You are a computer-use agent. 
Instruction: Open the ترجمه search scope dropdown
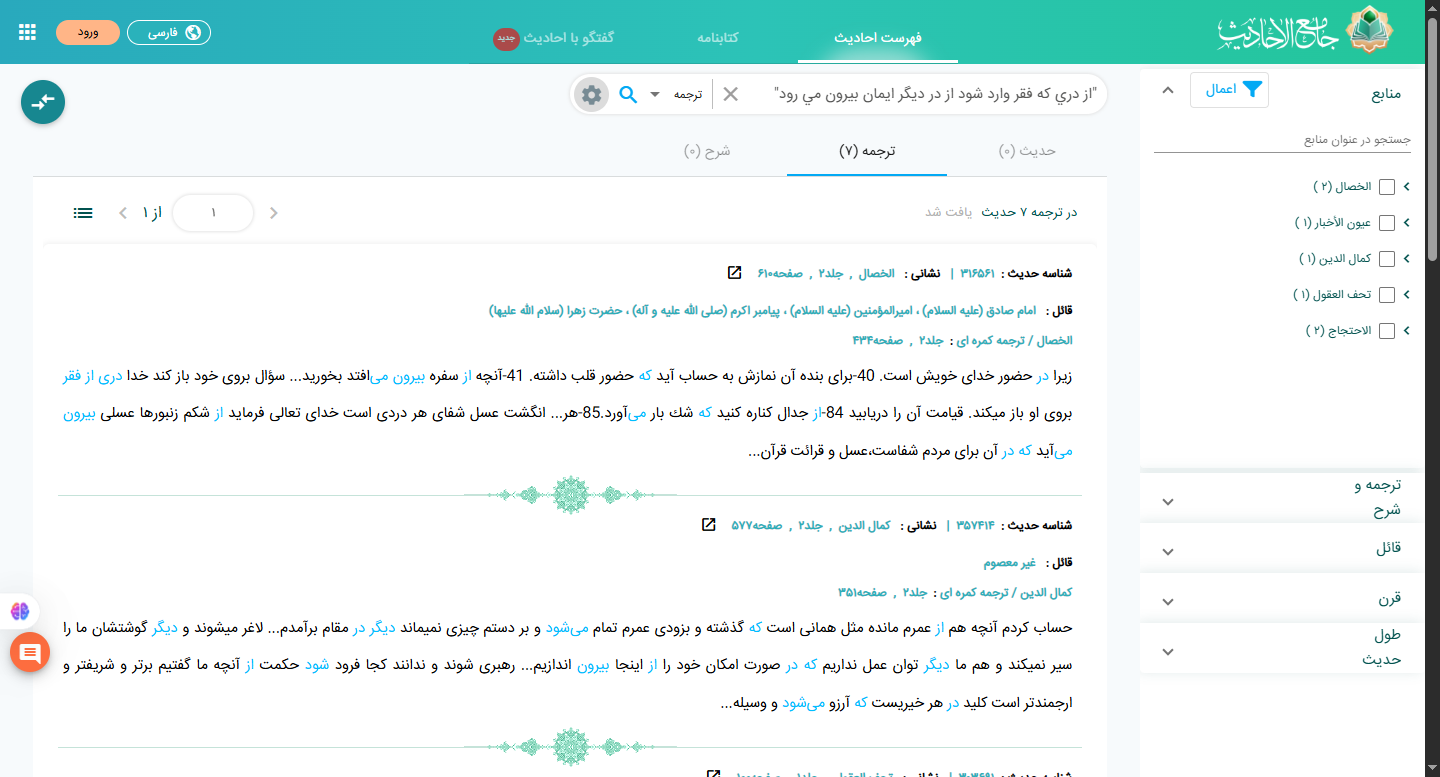[x=667, y=95]
